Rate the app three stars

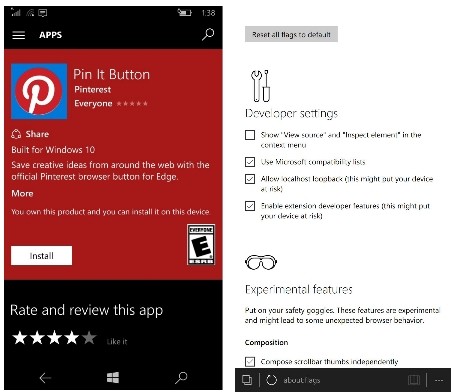pyautogui.click(x=54, y=338)
